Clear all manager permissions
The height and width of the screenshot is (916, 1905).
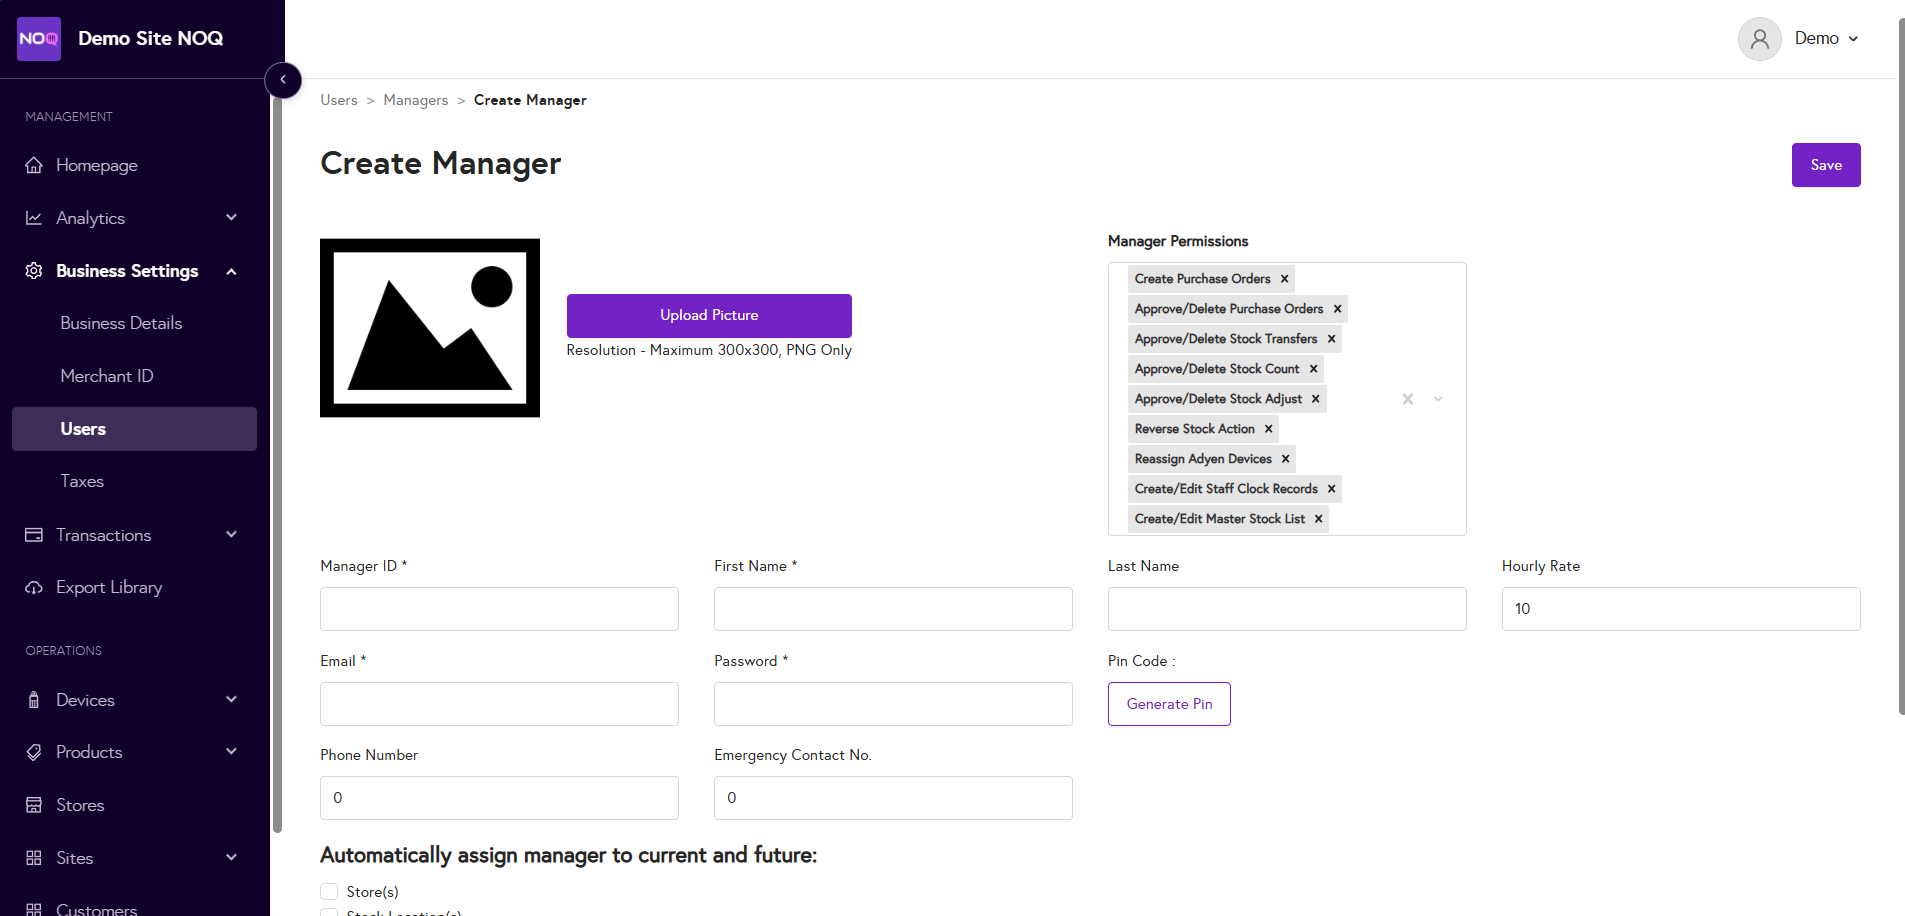[x=1407, y=399]
